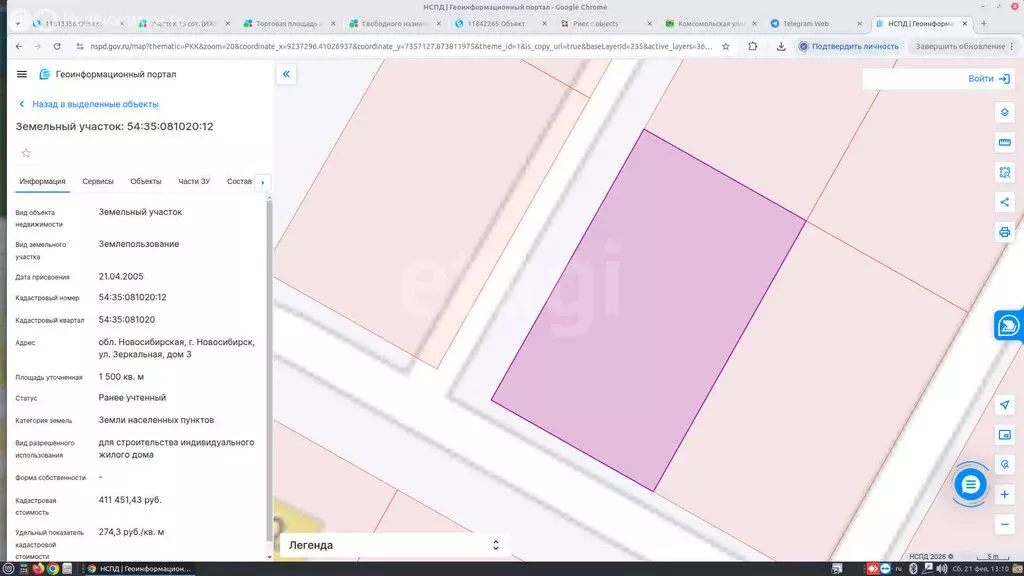Screen dimensions: 1024x576
Task: Zoom in on the map
Action: pyautogui.click(x=1005, y=495)
